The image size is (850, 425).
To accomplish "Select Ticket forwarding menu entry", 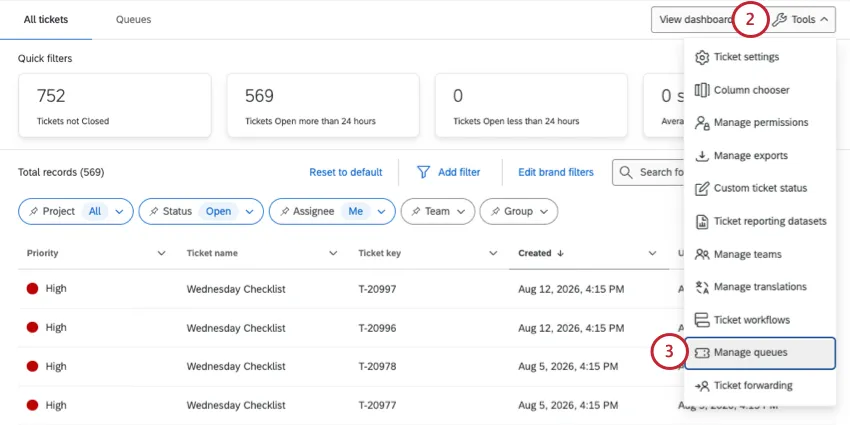I will tap(760, 386).
